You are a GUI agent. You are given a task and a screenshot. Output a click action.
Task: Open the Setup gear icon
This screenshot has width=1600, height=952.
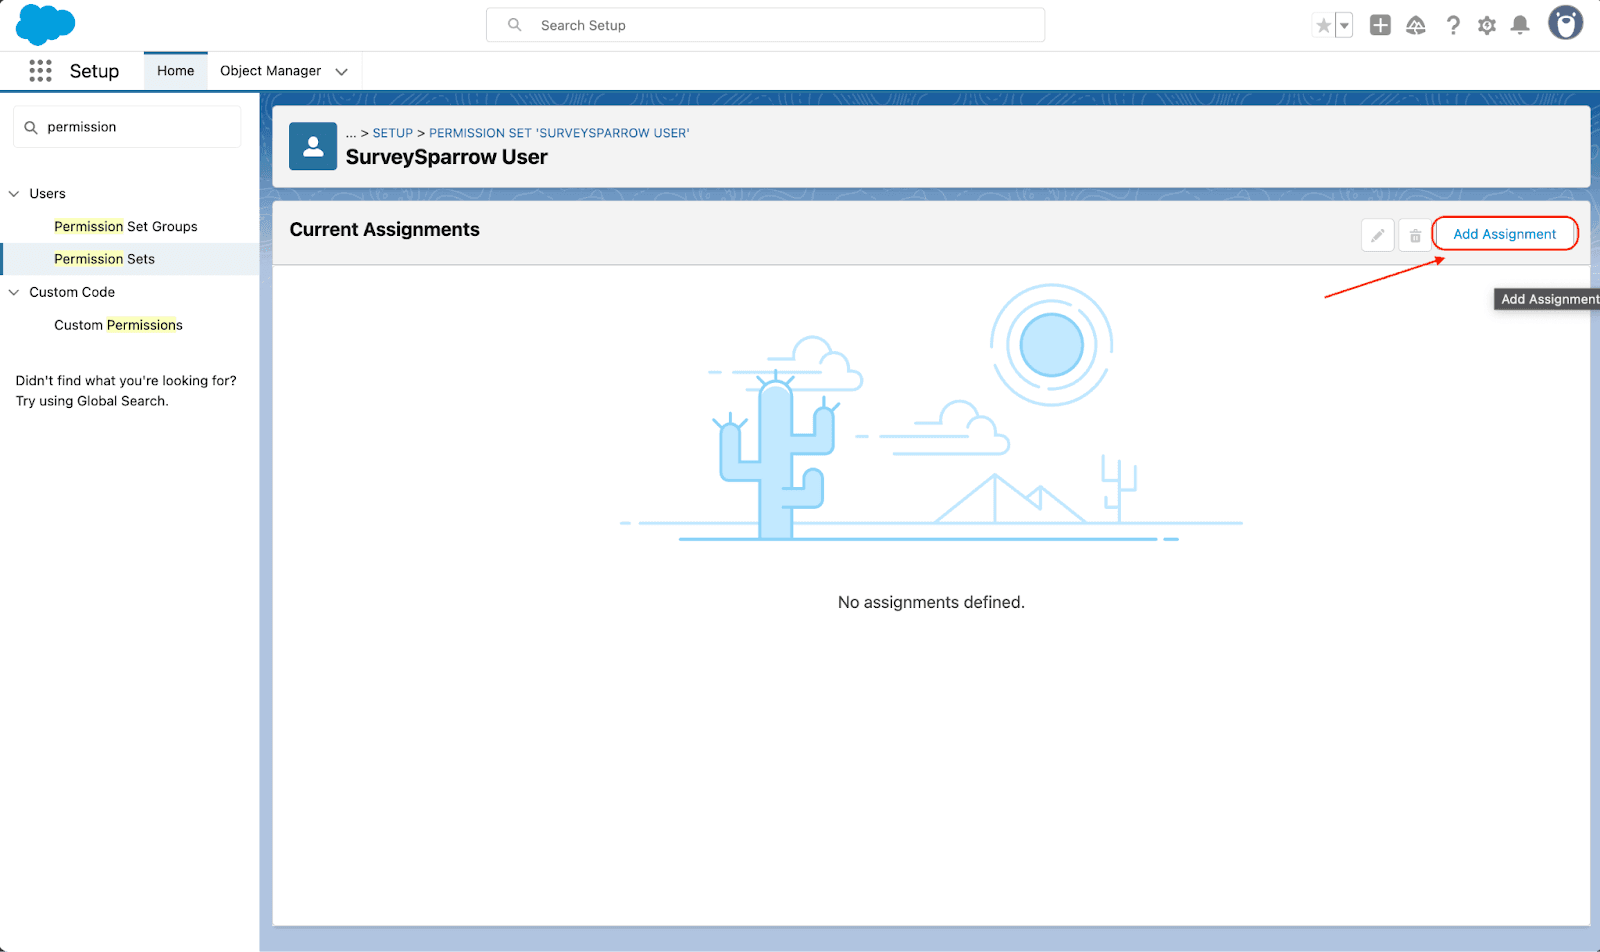tap(1487, 26)
